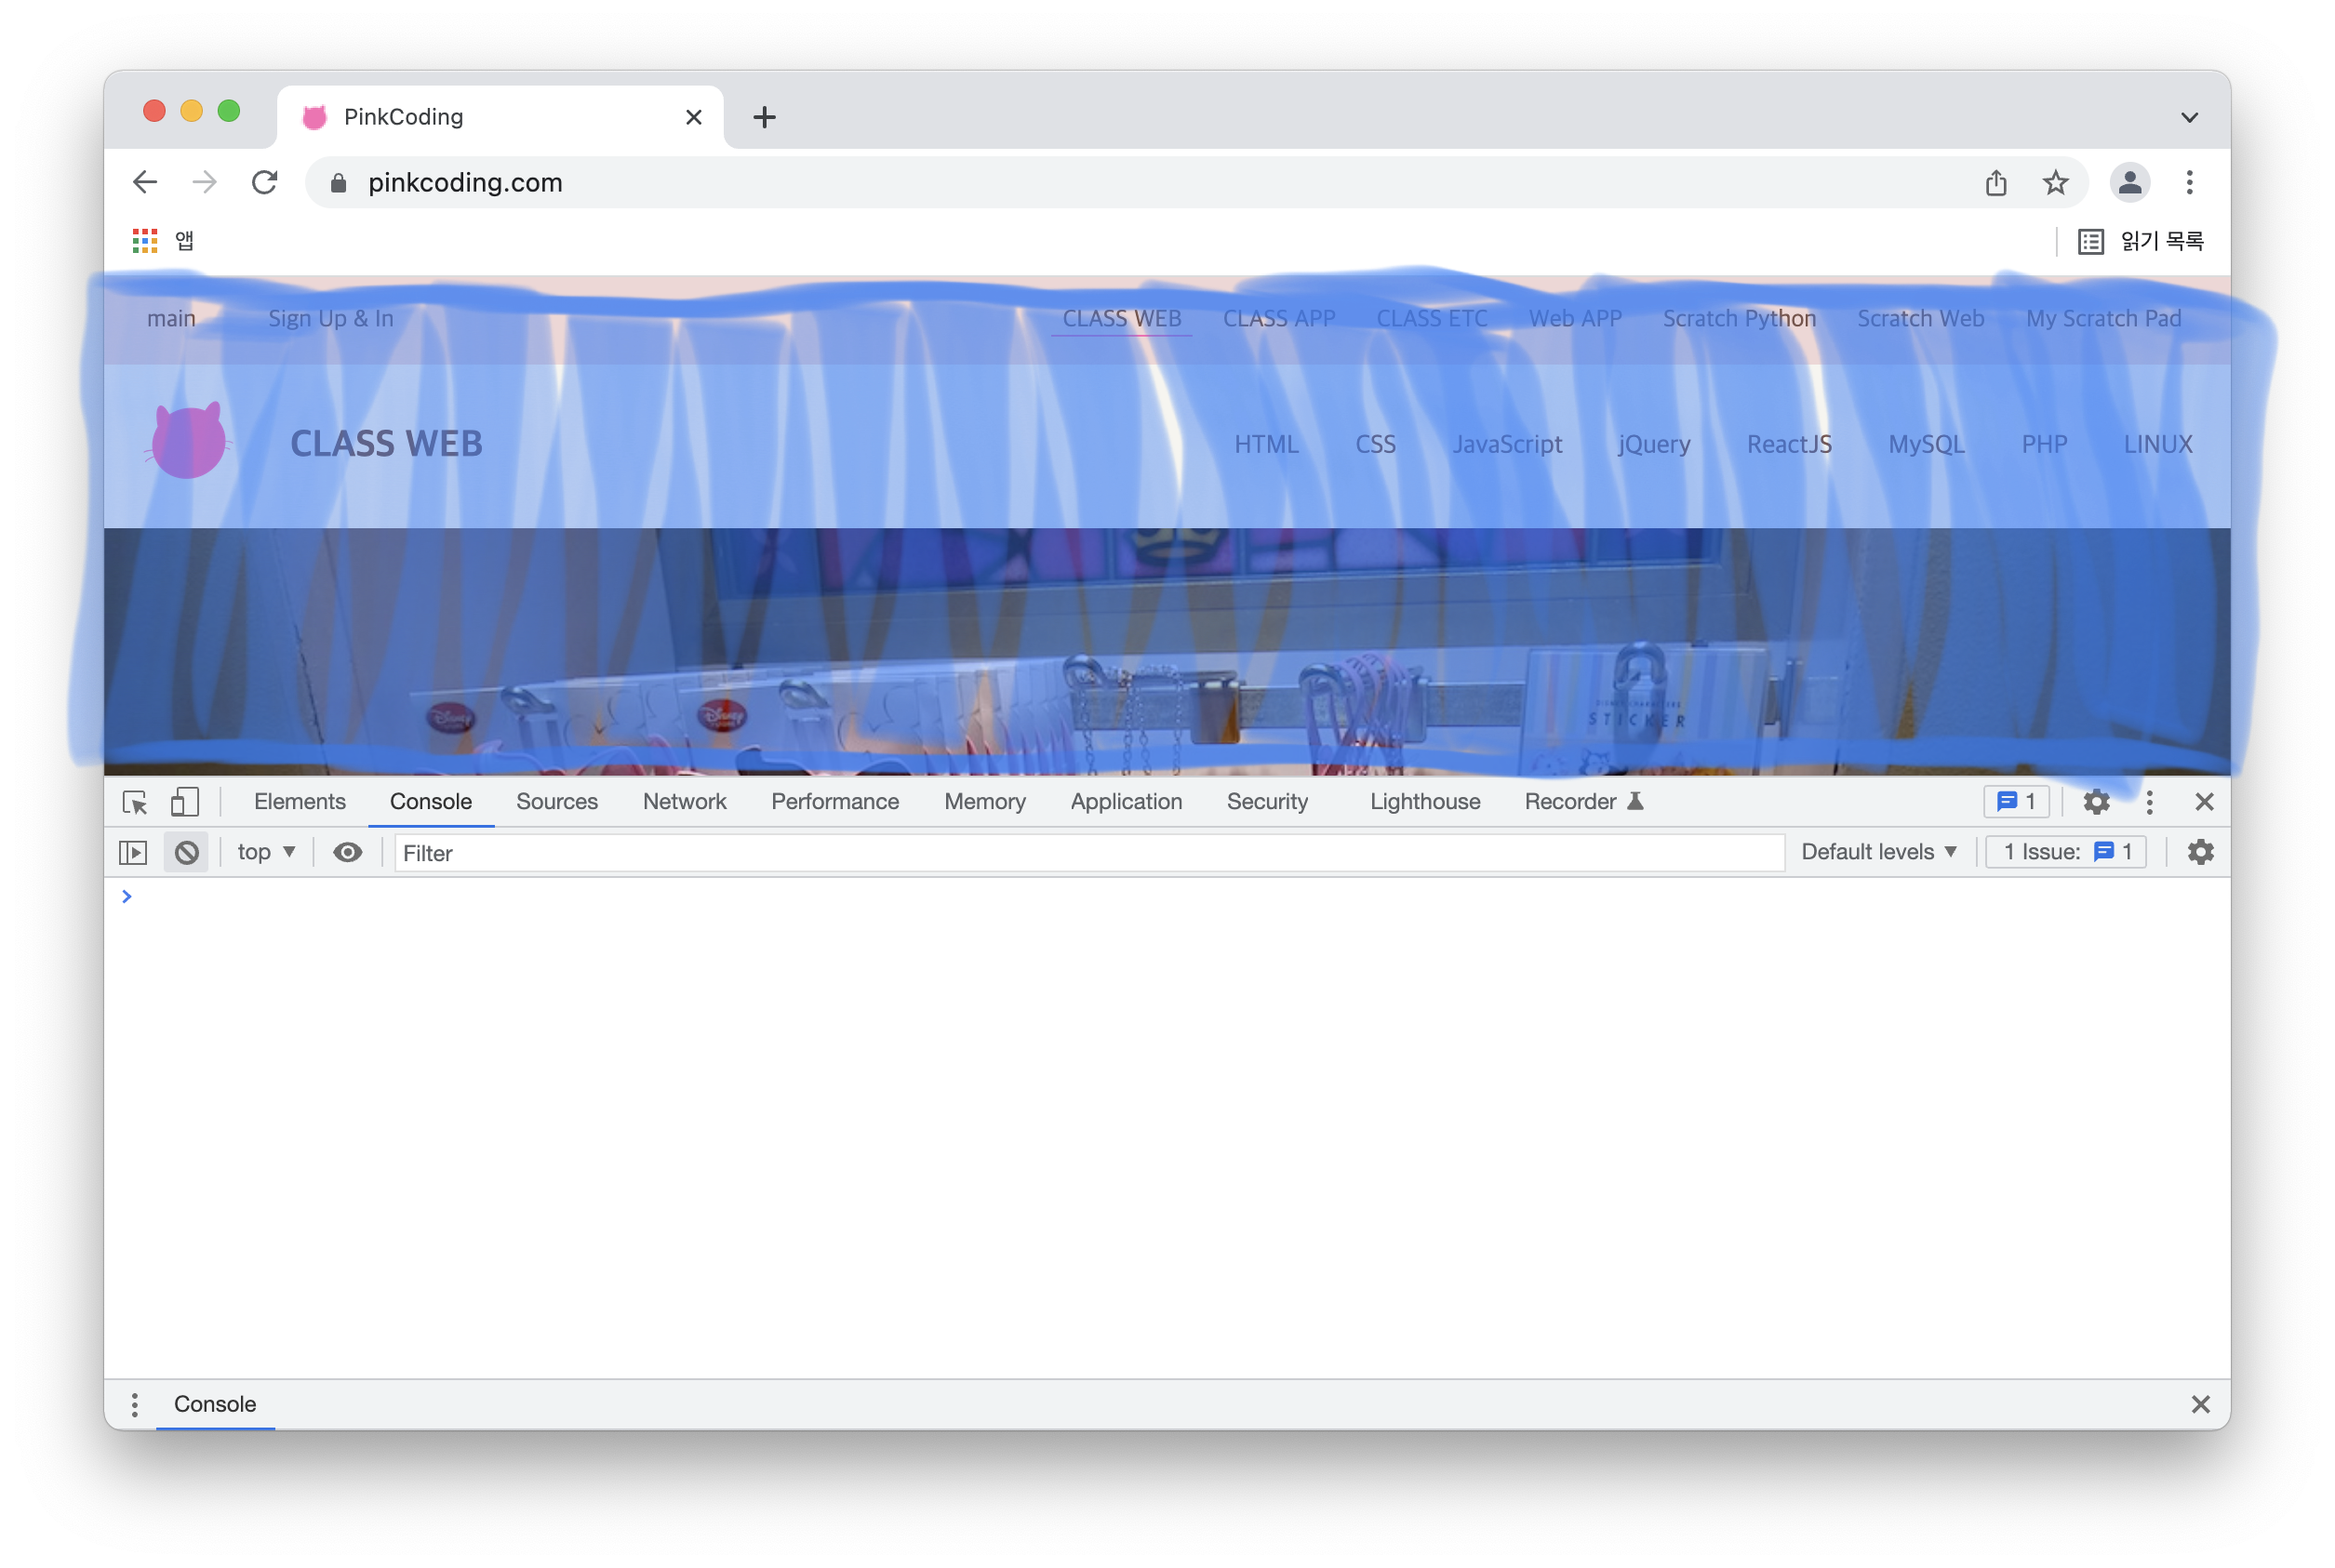Open the Memory panel in DevTools
Image resolution: width=2335 pixels, height=1568 pixels.
pyautogui.click(x=983, y=802)
